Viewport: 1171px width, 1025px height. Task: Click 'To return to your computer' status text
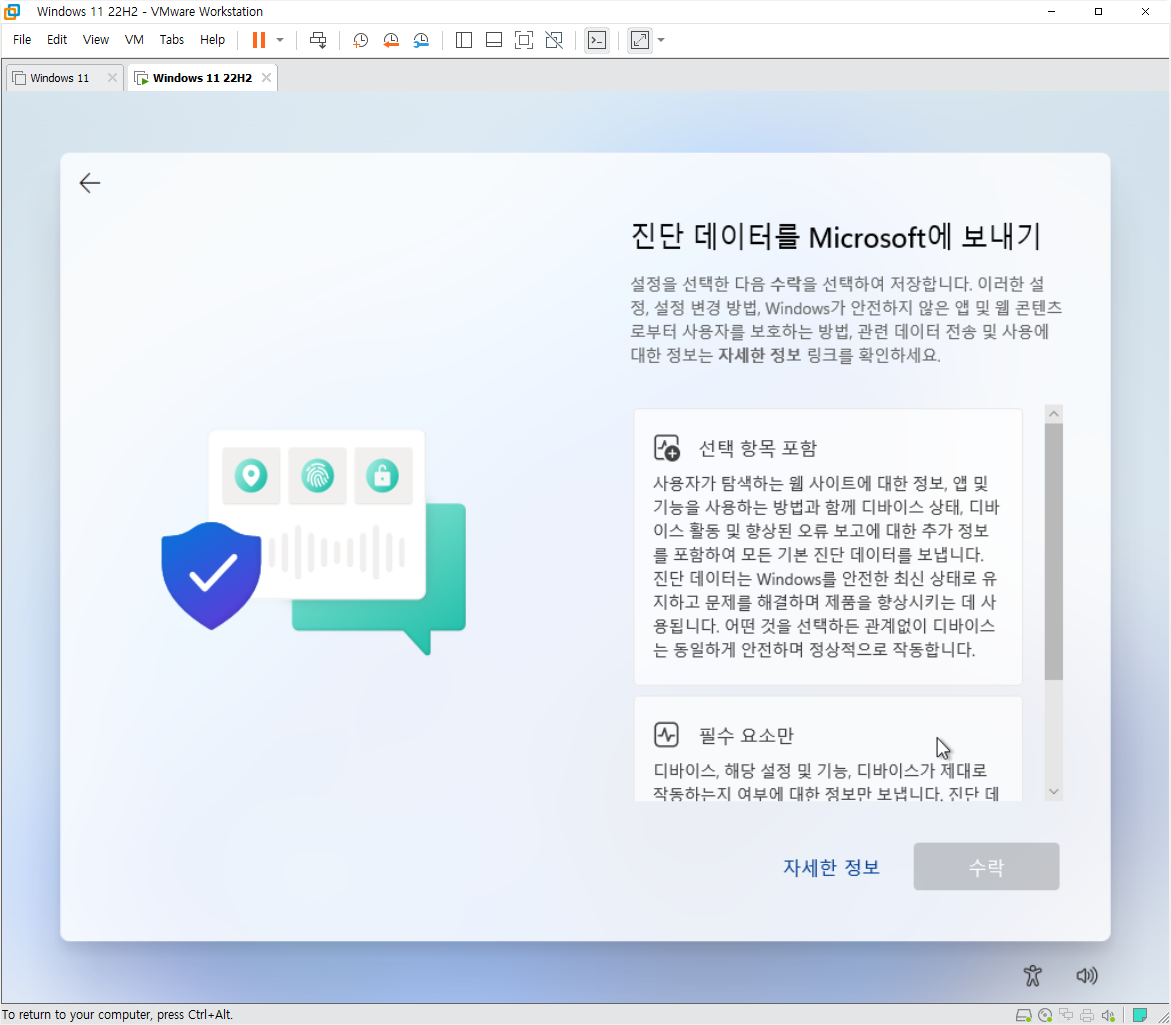pos(117,1015)
